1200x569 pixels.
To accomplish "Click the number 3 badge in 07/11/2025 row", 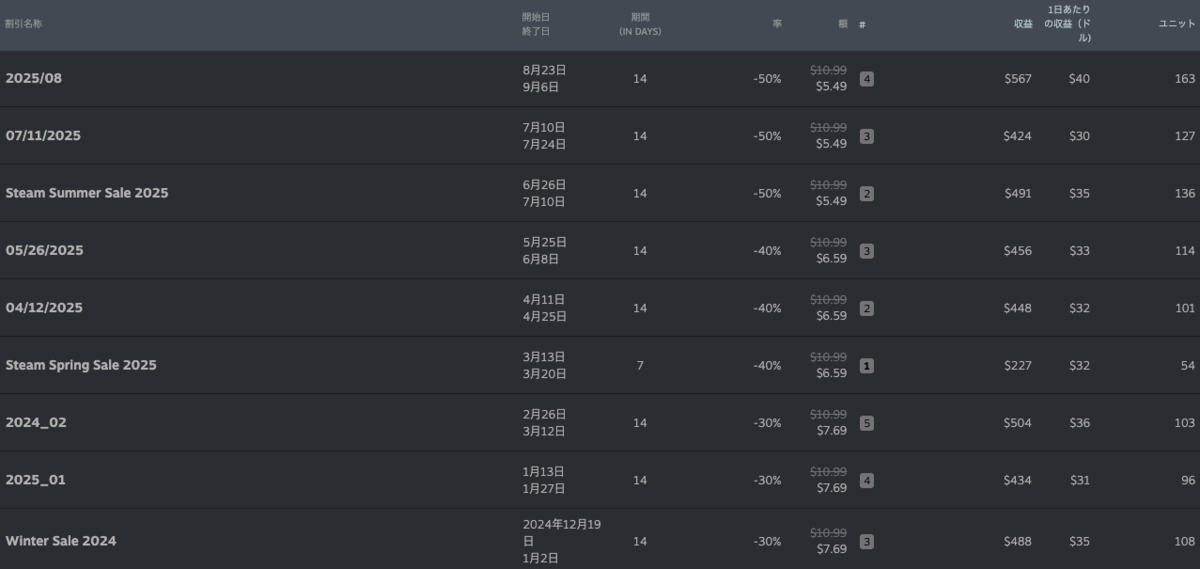I will click(867, 136).
